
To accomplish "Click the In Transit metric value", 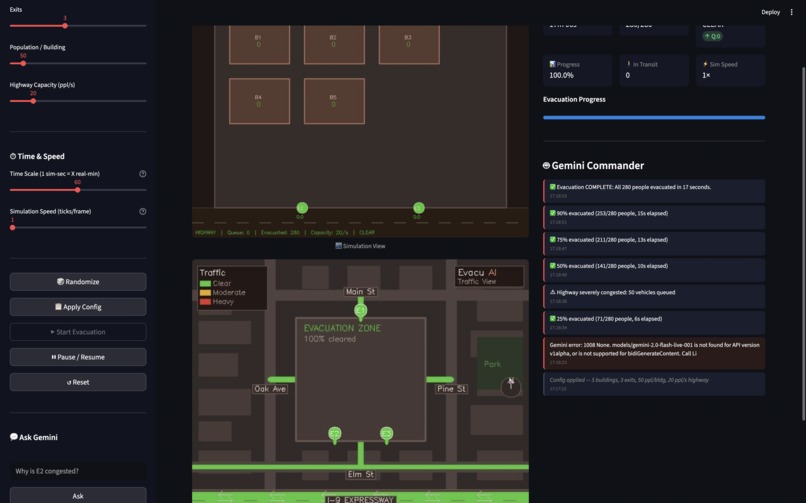I will tap(628, 76).
